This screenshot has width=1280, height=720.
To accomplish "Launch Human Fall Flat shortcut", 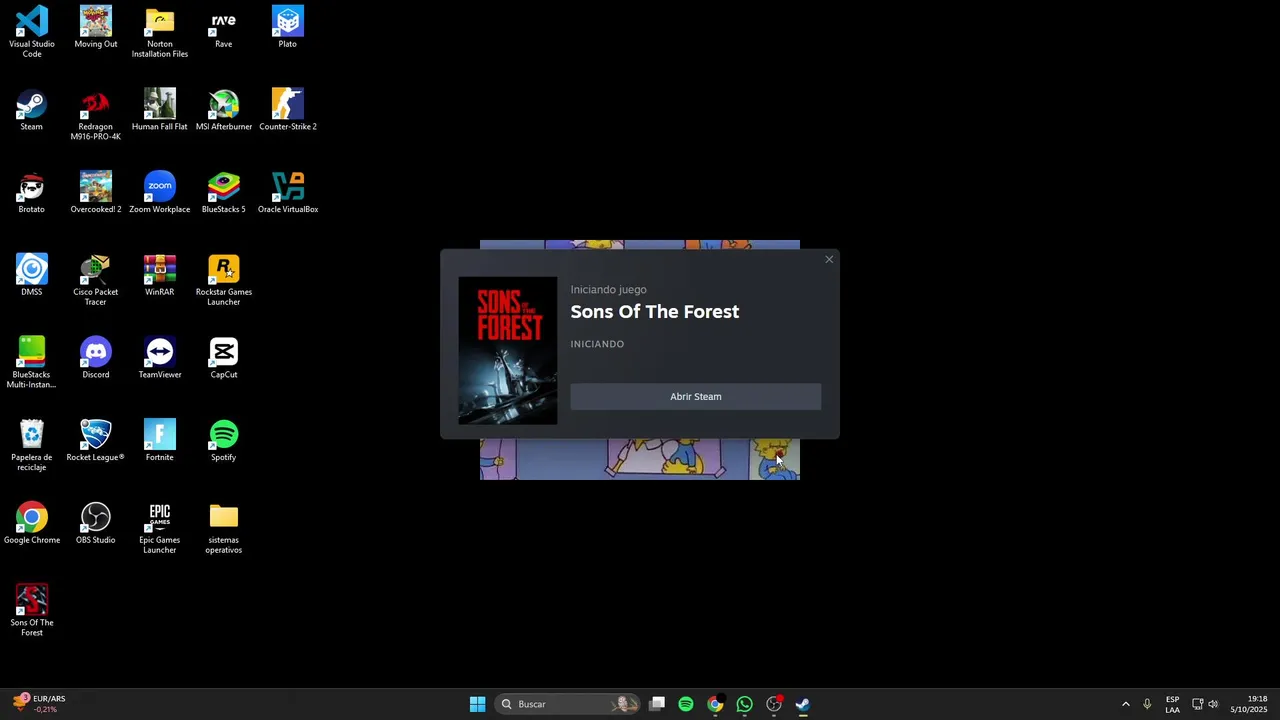I will point(160,110).
